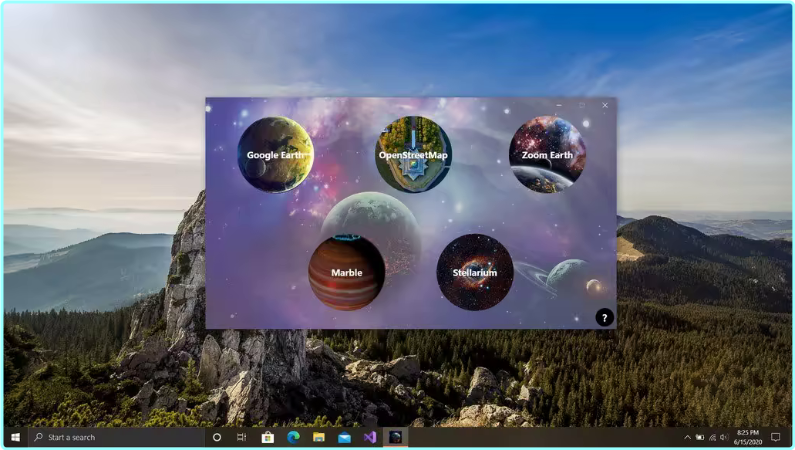Open the Mail app on taskbar
The image size is (795, 450).
click(344, 437)
